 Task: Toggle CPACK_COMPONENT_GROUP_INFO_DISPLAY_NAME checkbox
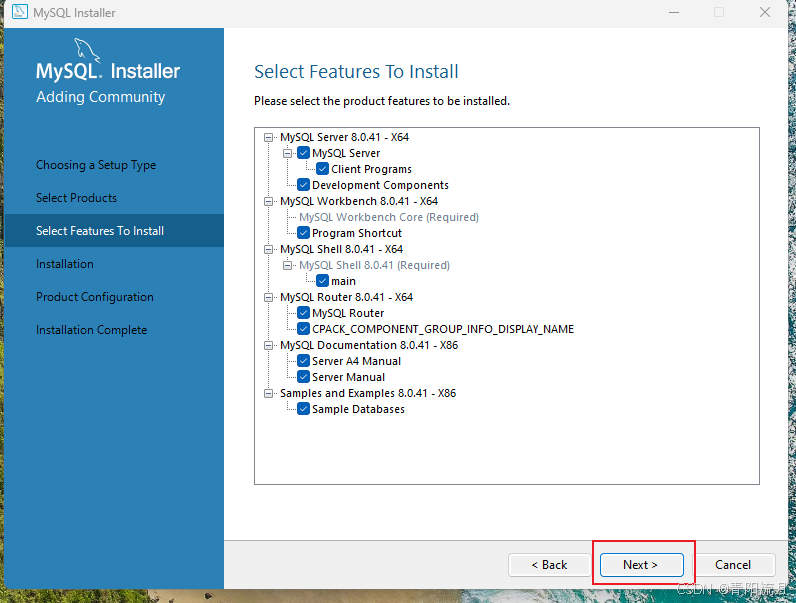point(304,329)
